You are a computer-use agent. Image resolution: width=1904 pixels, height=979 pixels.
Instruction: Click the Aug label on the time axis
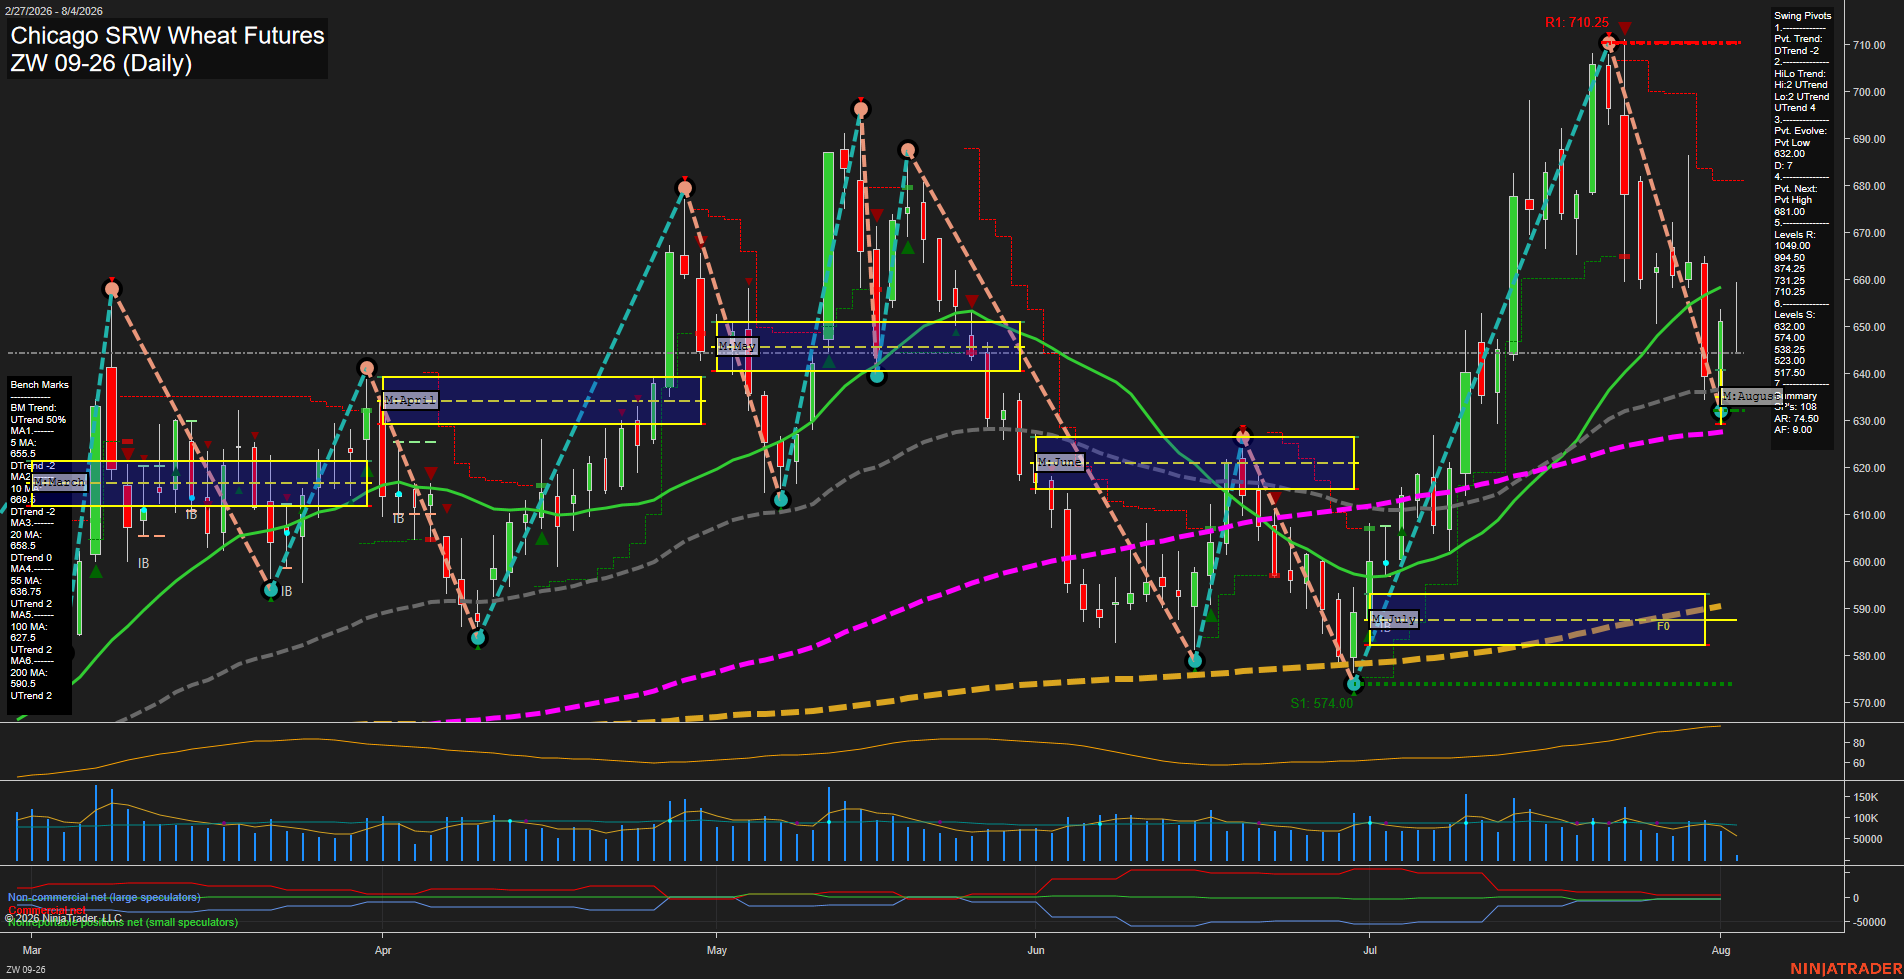click(1721, 950)
